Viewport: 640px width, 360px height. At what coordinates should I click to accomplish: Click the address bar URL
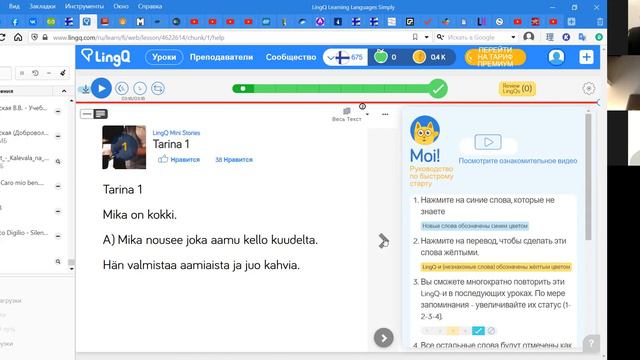(x=139, y=38)
